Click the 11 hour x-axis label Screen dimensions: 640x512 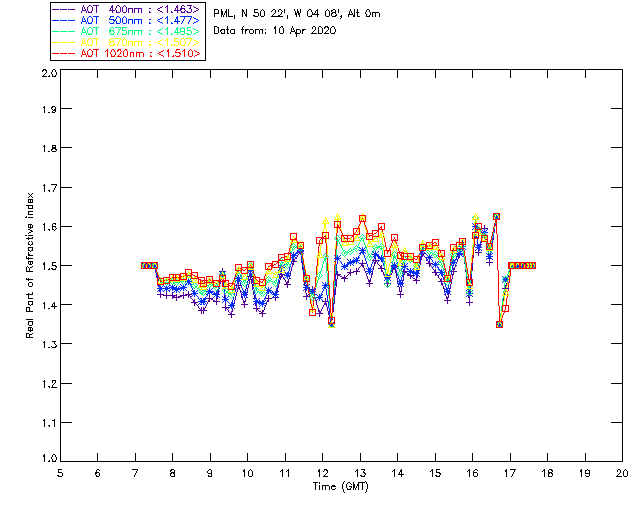pyautogui.click(x=285, y=473)
